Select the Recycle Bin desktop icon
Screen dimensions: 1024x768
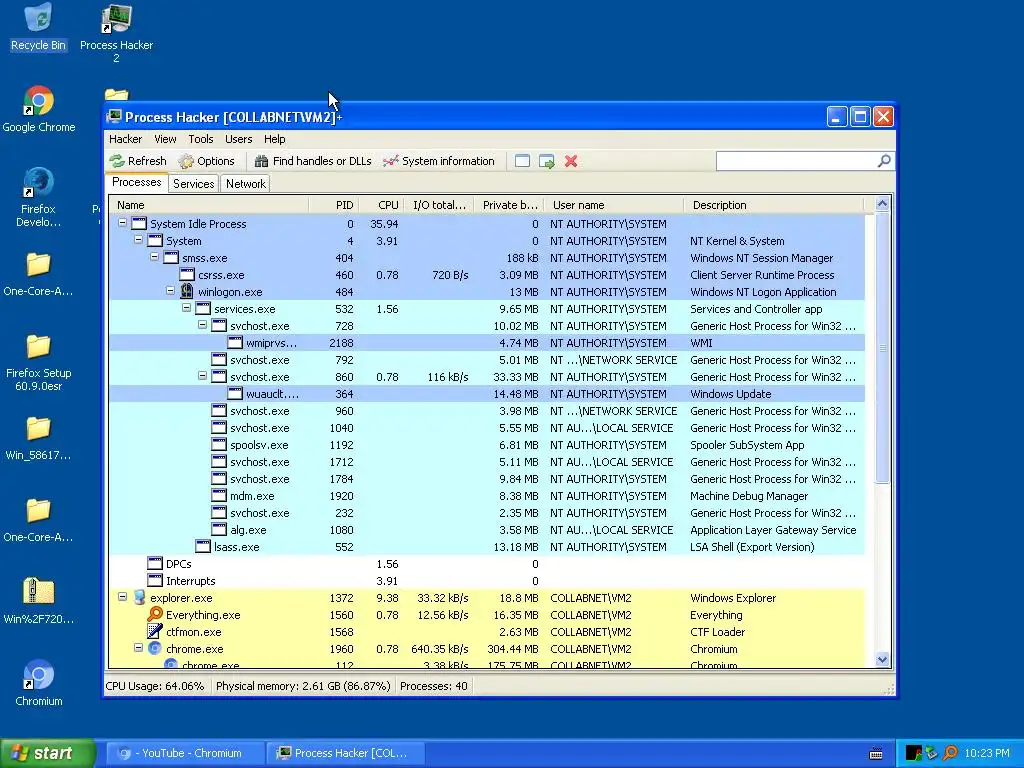(x=38, y=27)
